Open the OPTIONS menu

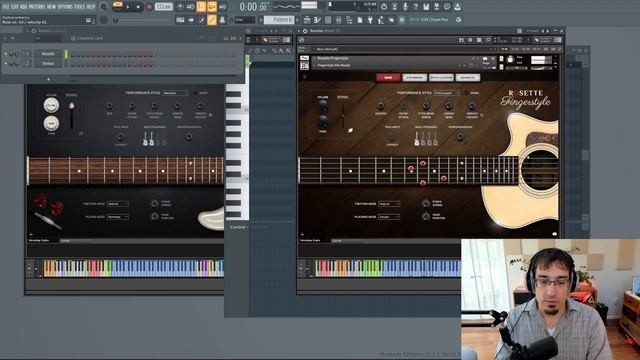[65, 7]
